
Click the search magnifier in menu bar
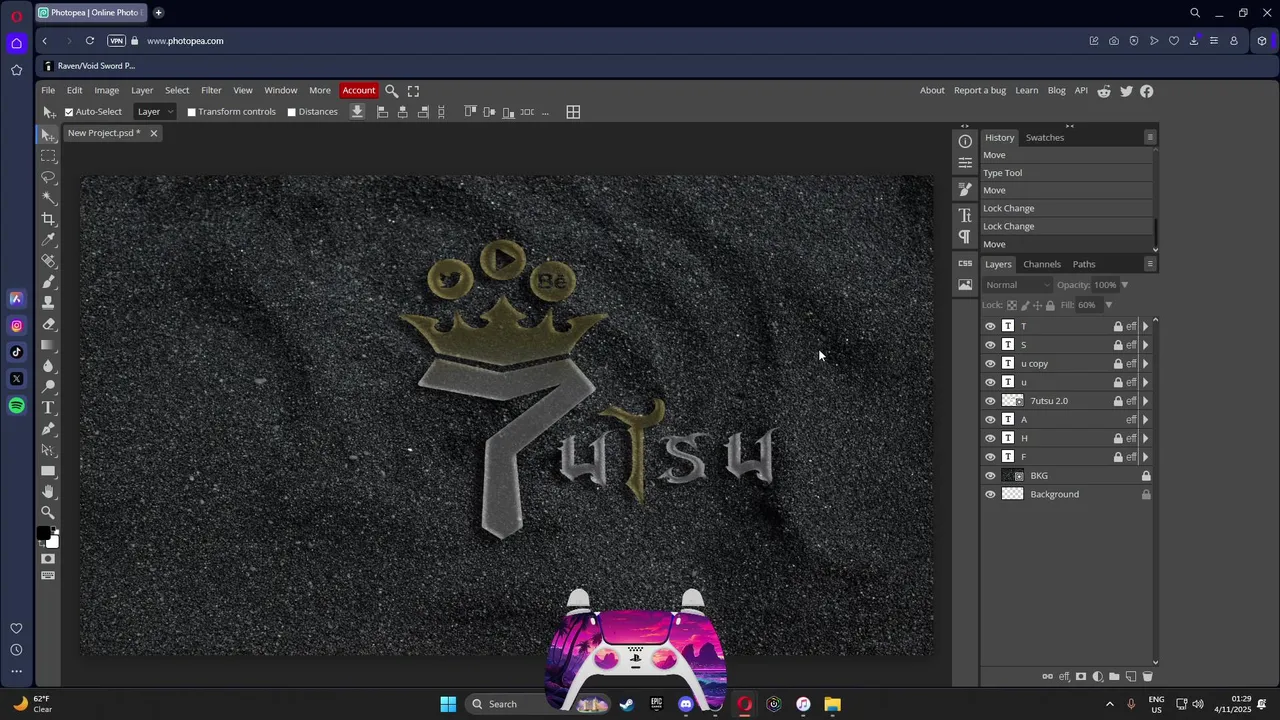[392, 91]
